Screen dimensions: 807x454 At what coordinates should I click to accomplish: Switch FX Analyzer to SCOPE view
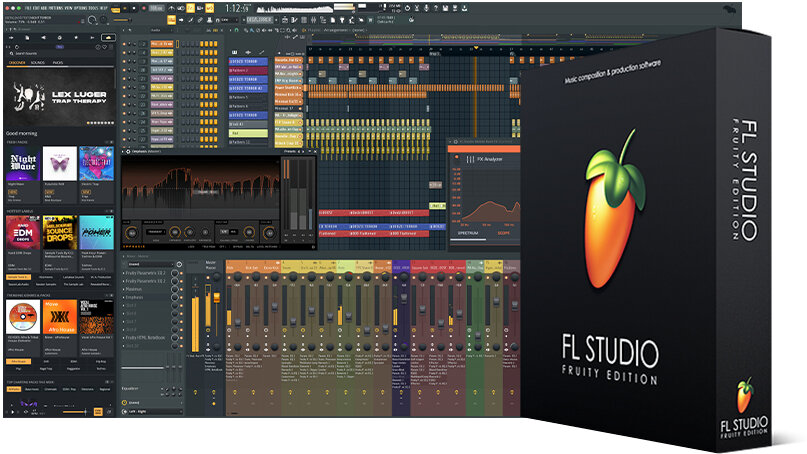coord(503,233)
